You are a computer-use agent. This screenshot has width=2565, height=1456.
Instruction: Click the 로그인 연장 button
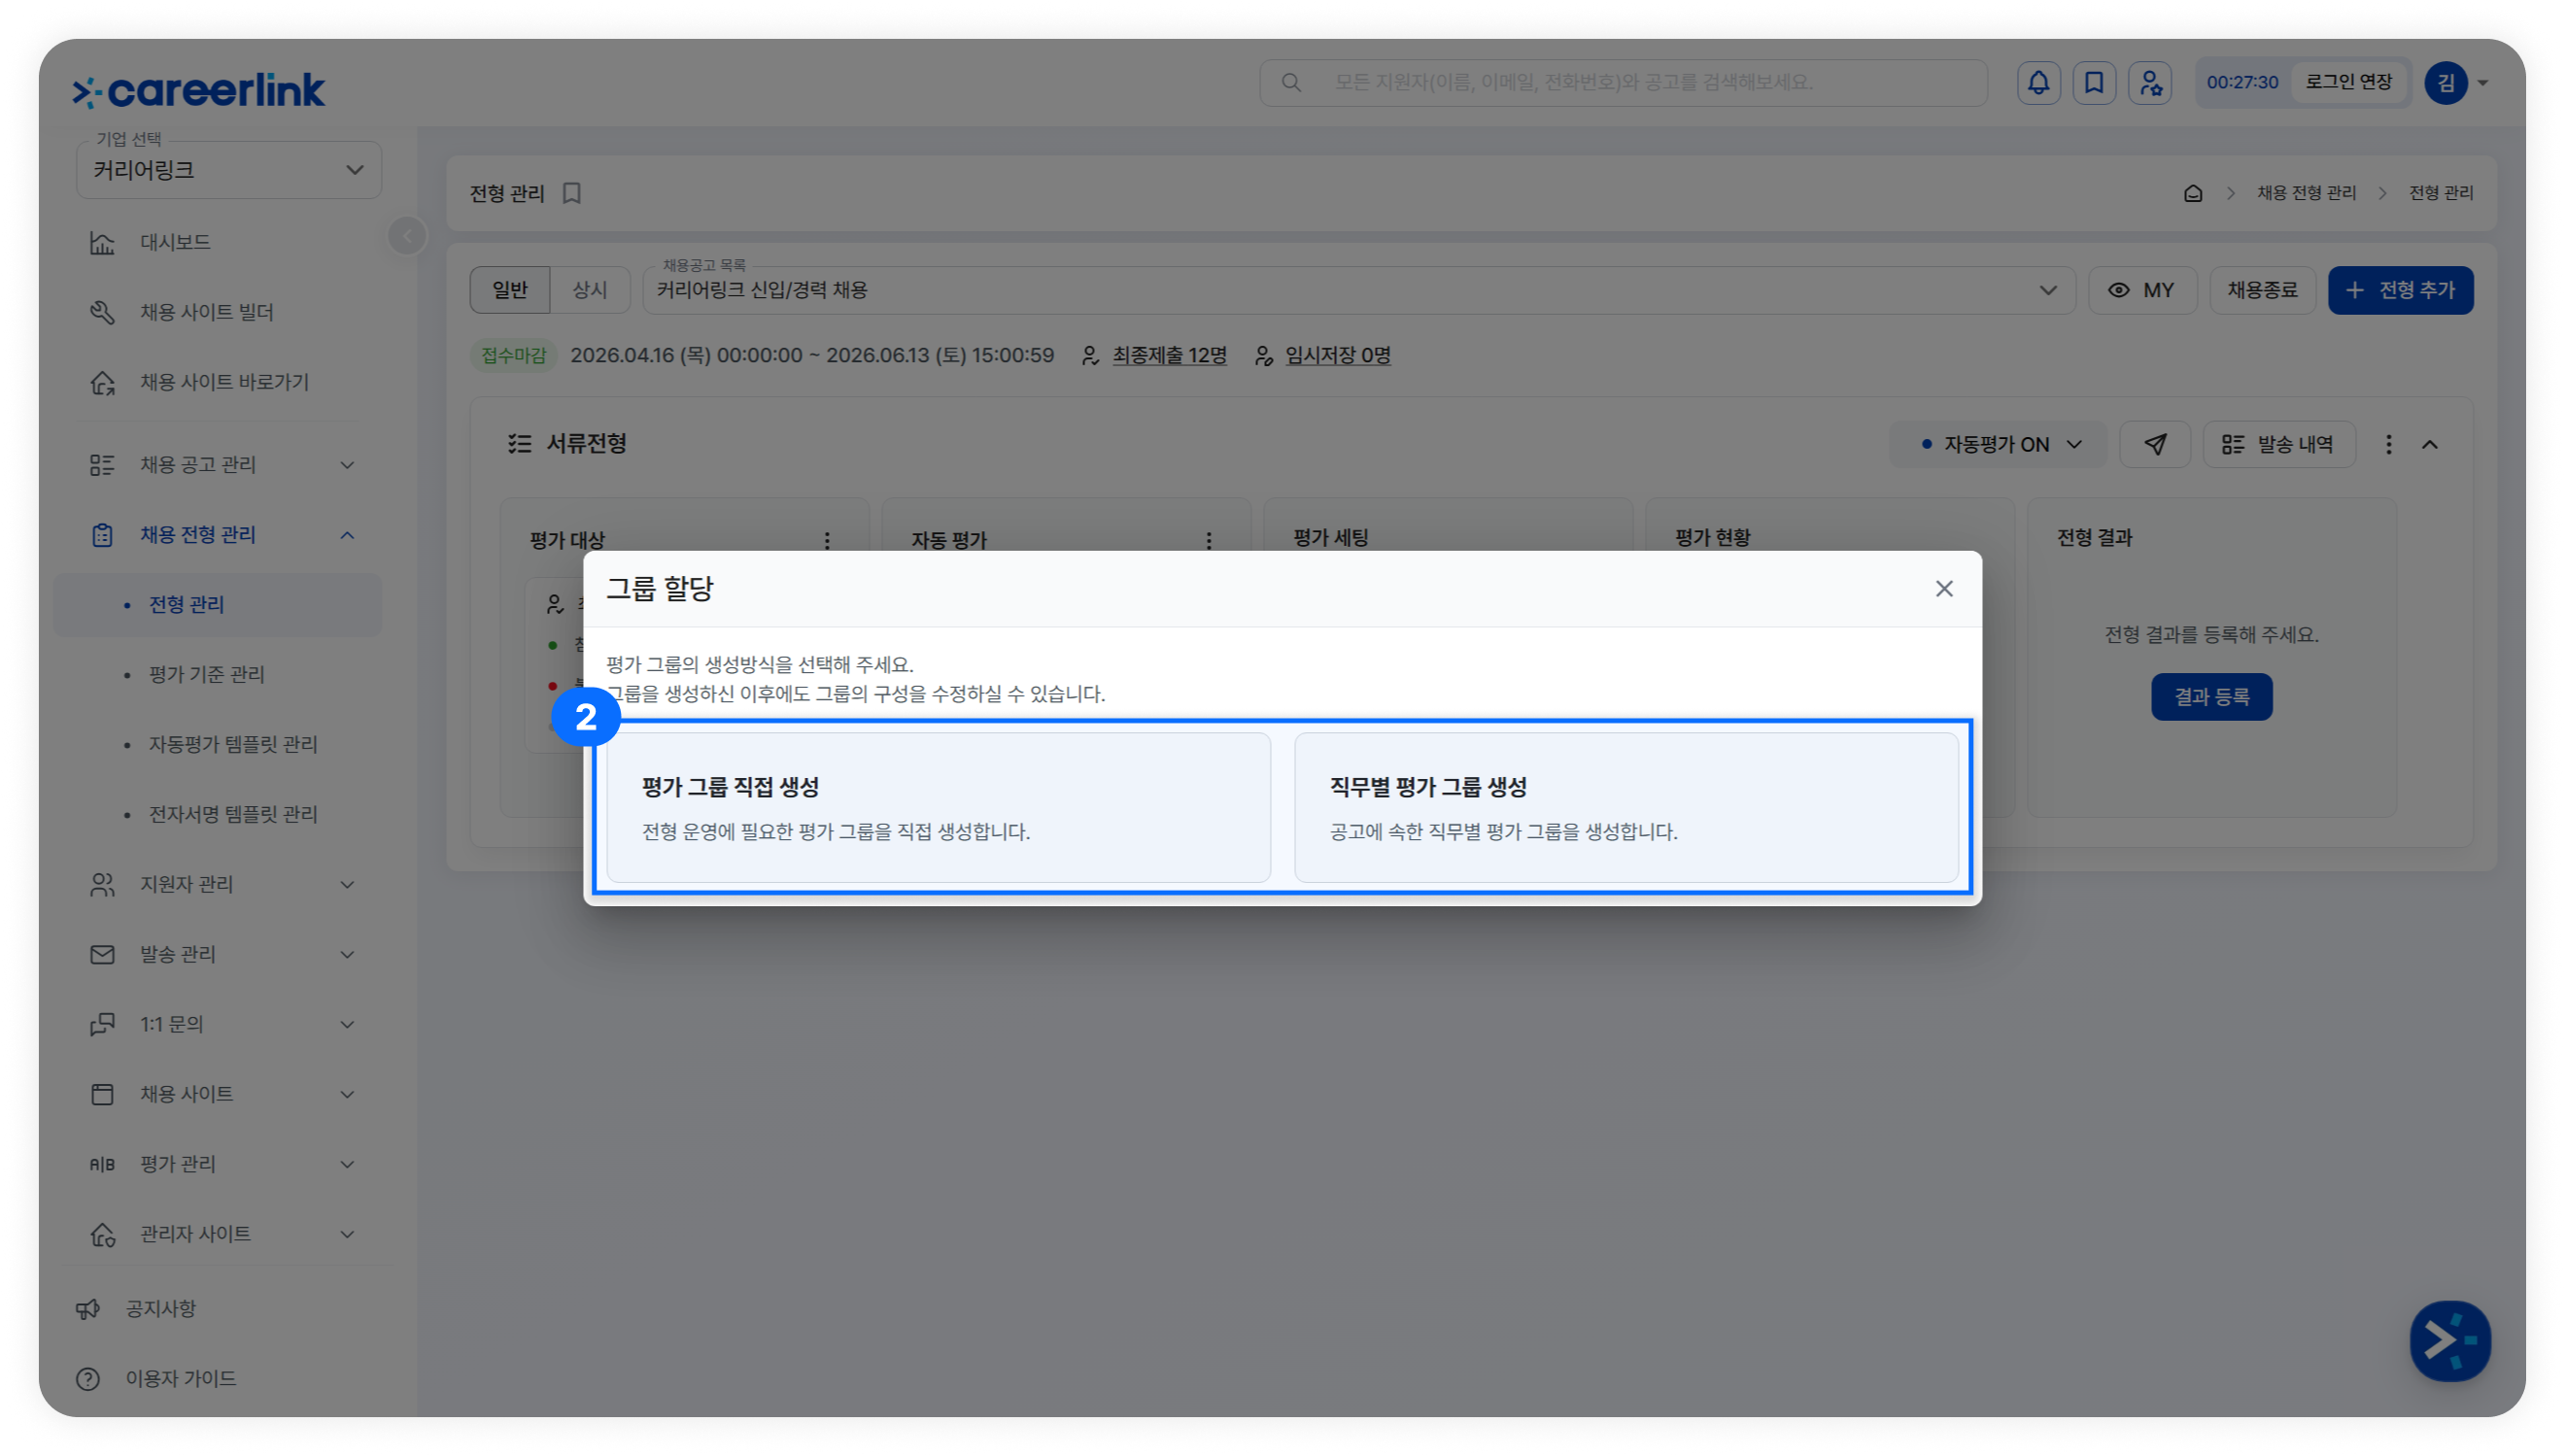[2348, 82]
